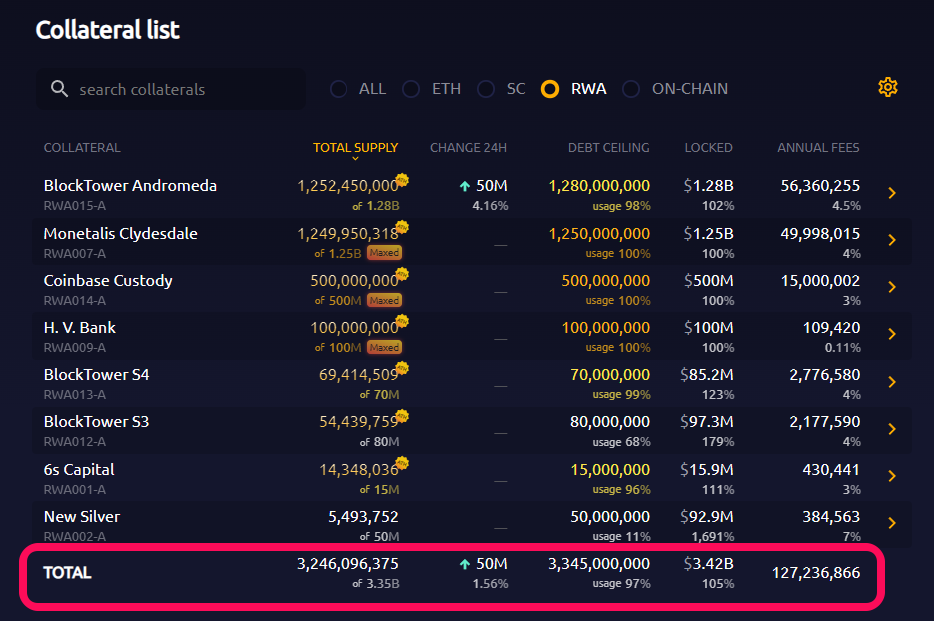Viewport: 934px width, 621px height.
Task: Click the badge icon beside BlockTower Andromeda supply
Action: point(402,180)
